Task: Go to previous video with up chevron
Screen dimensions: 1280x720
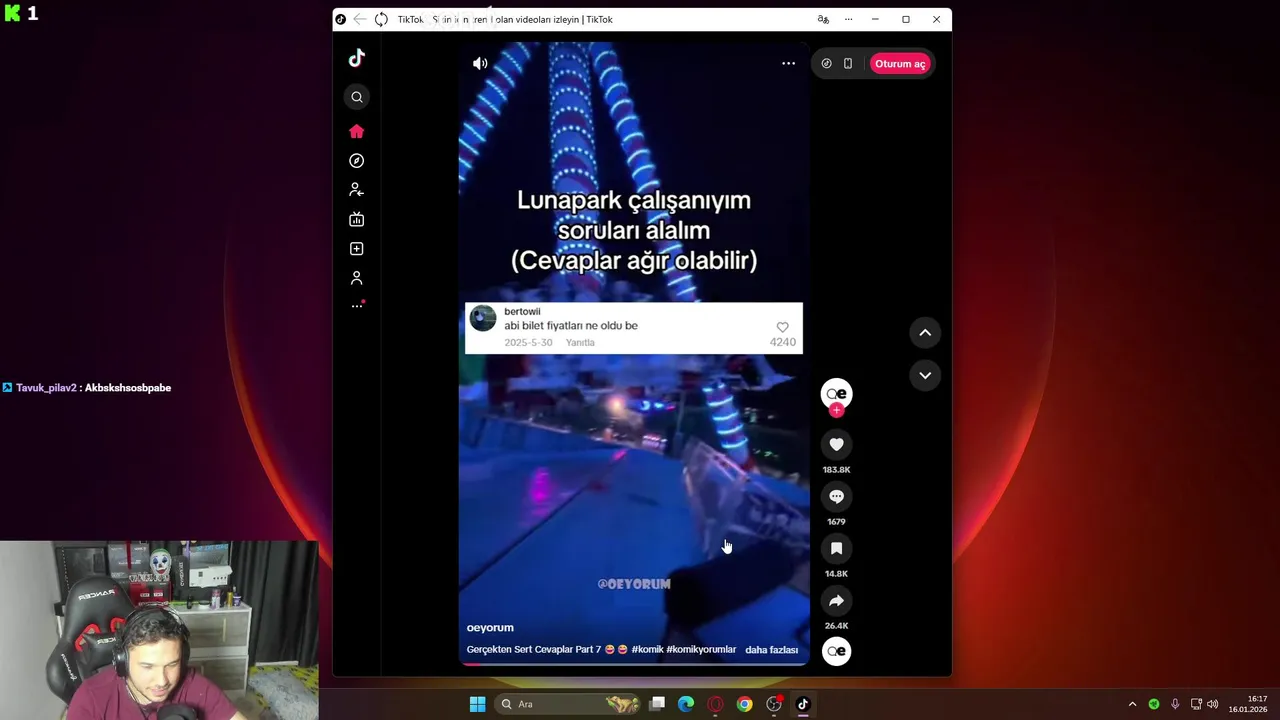Action: click(x=925, y=333)
